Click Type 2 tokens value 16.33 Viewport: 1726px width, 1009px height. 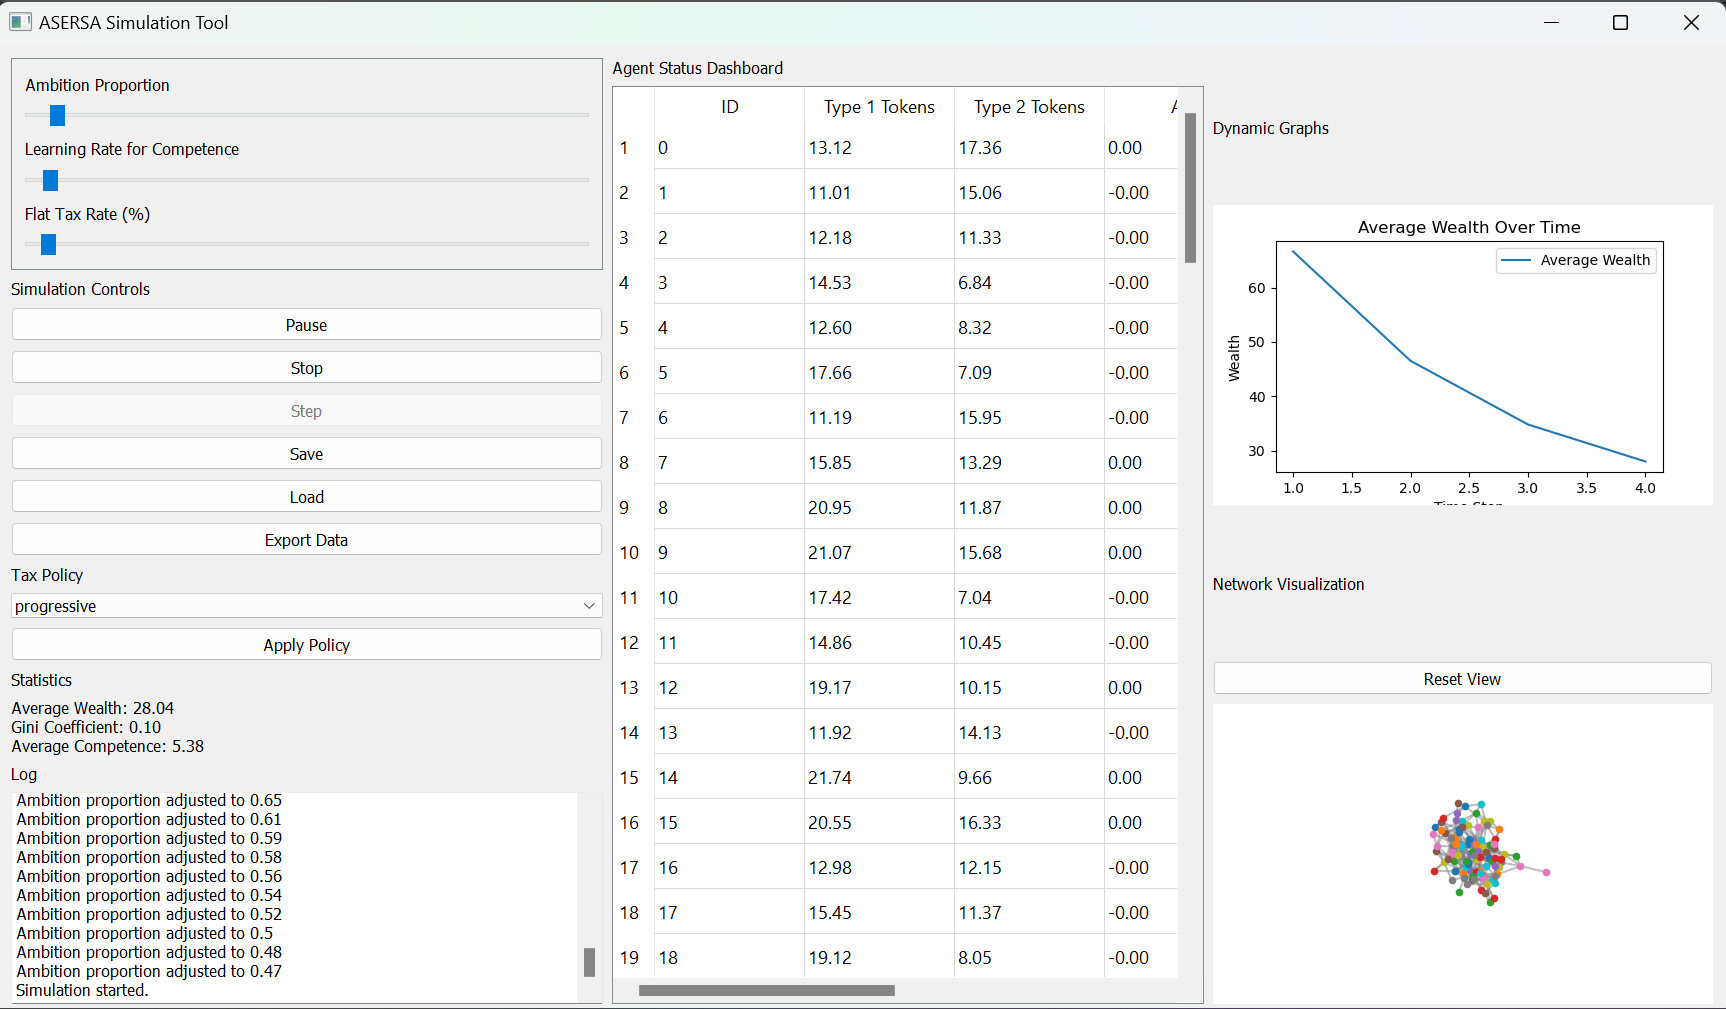tap(1029, 823)
